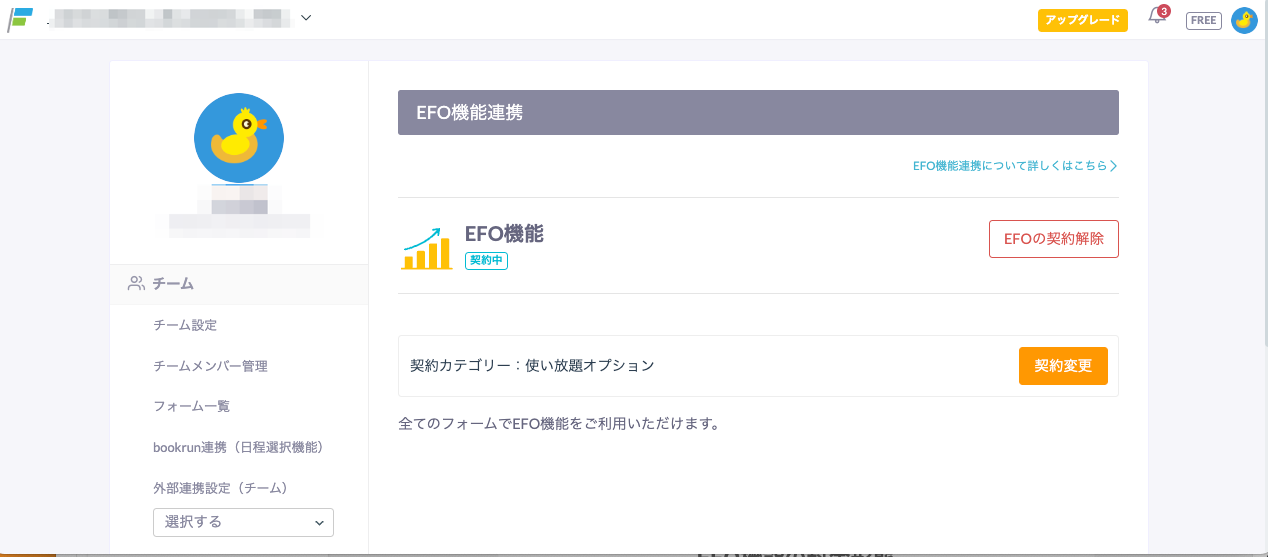Go to フォーム一覧 in sidebar
Image resolution: width=1268 pixels, height=557 pixels.
(x=192, y=406)
